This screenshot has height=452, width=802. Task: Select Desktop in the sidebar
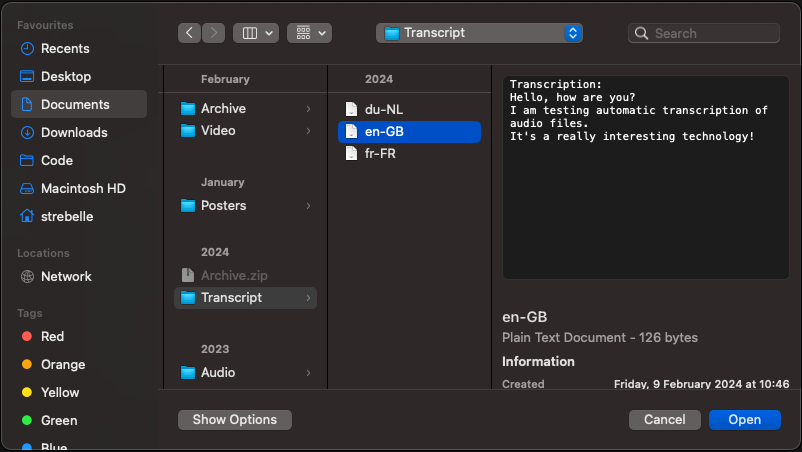pos(79,77)
